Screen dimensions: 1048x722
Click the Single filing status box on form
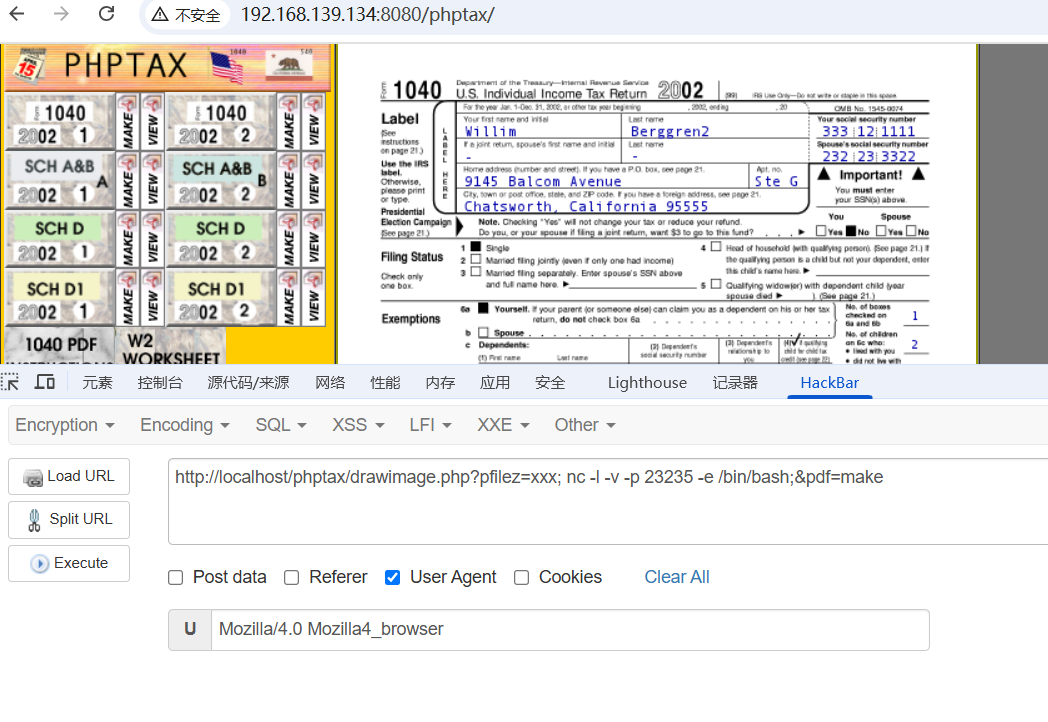(x=476, y=247)
